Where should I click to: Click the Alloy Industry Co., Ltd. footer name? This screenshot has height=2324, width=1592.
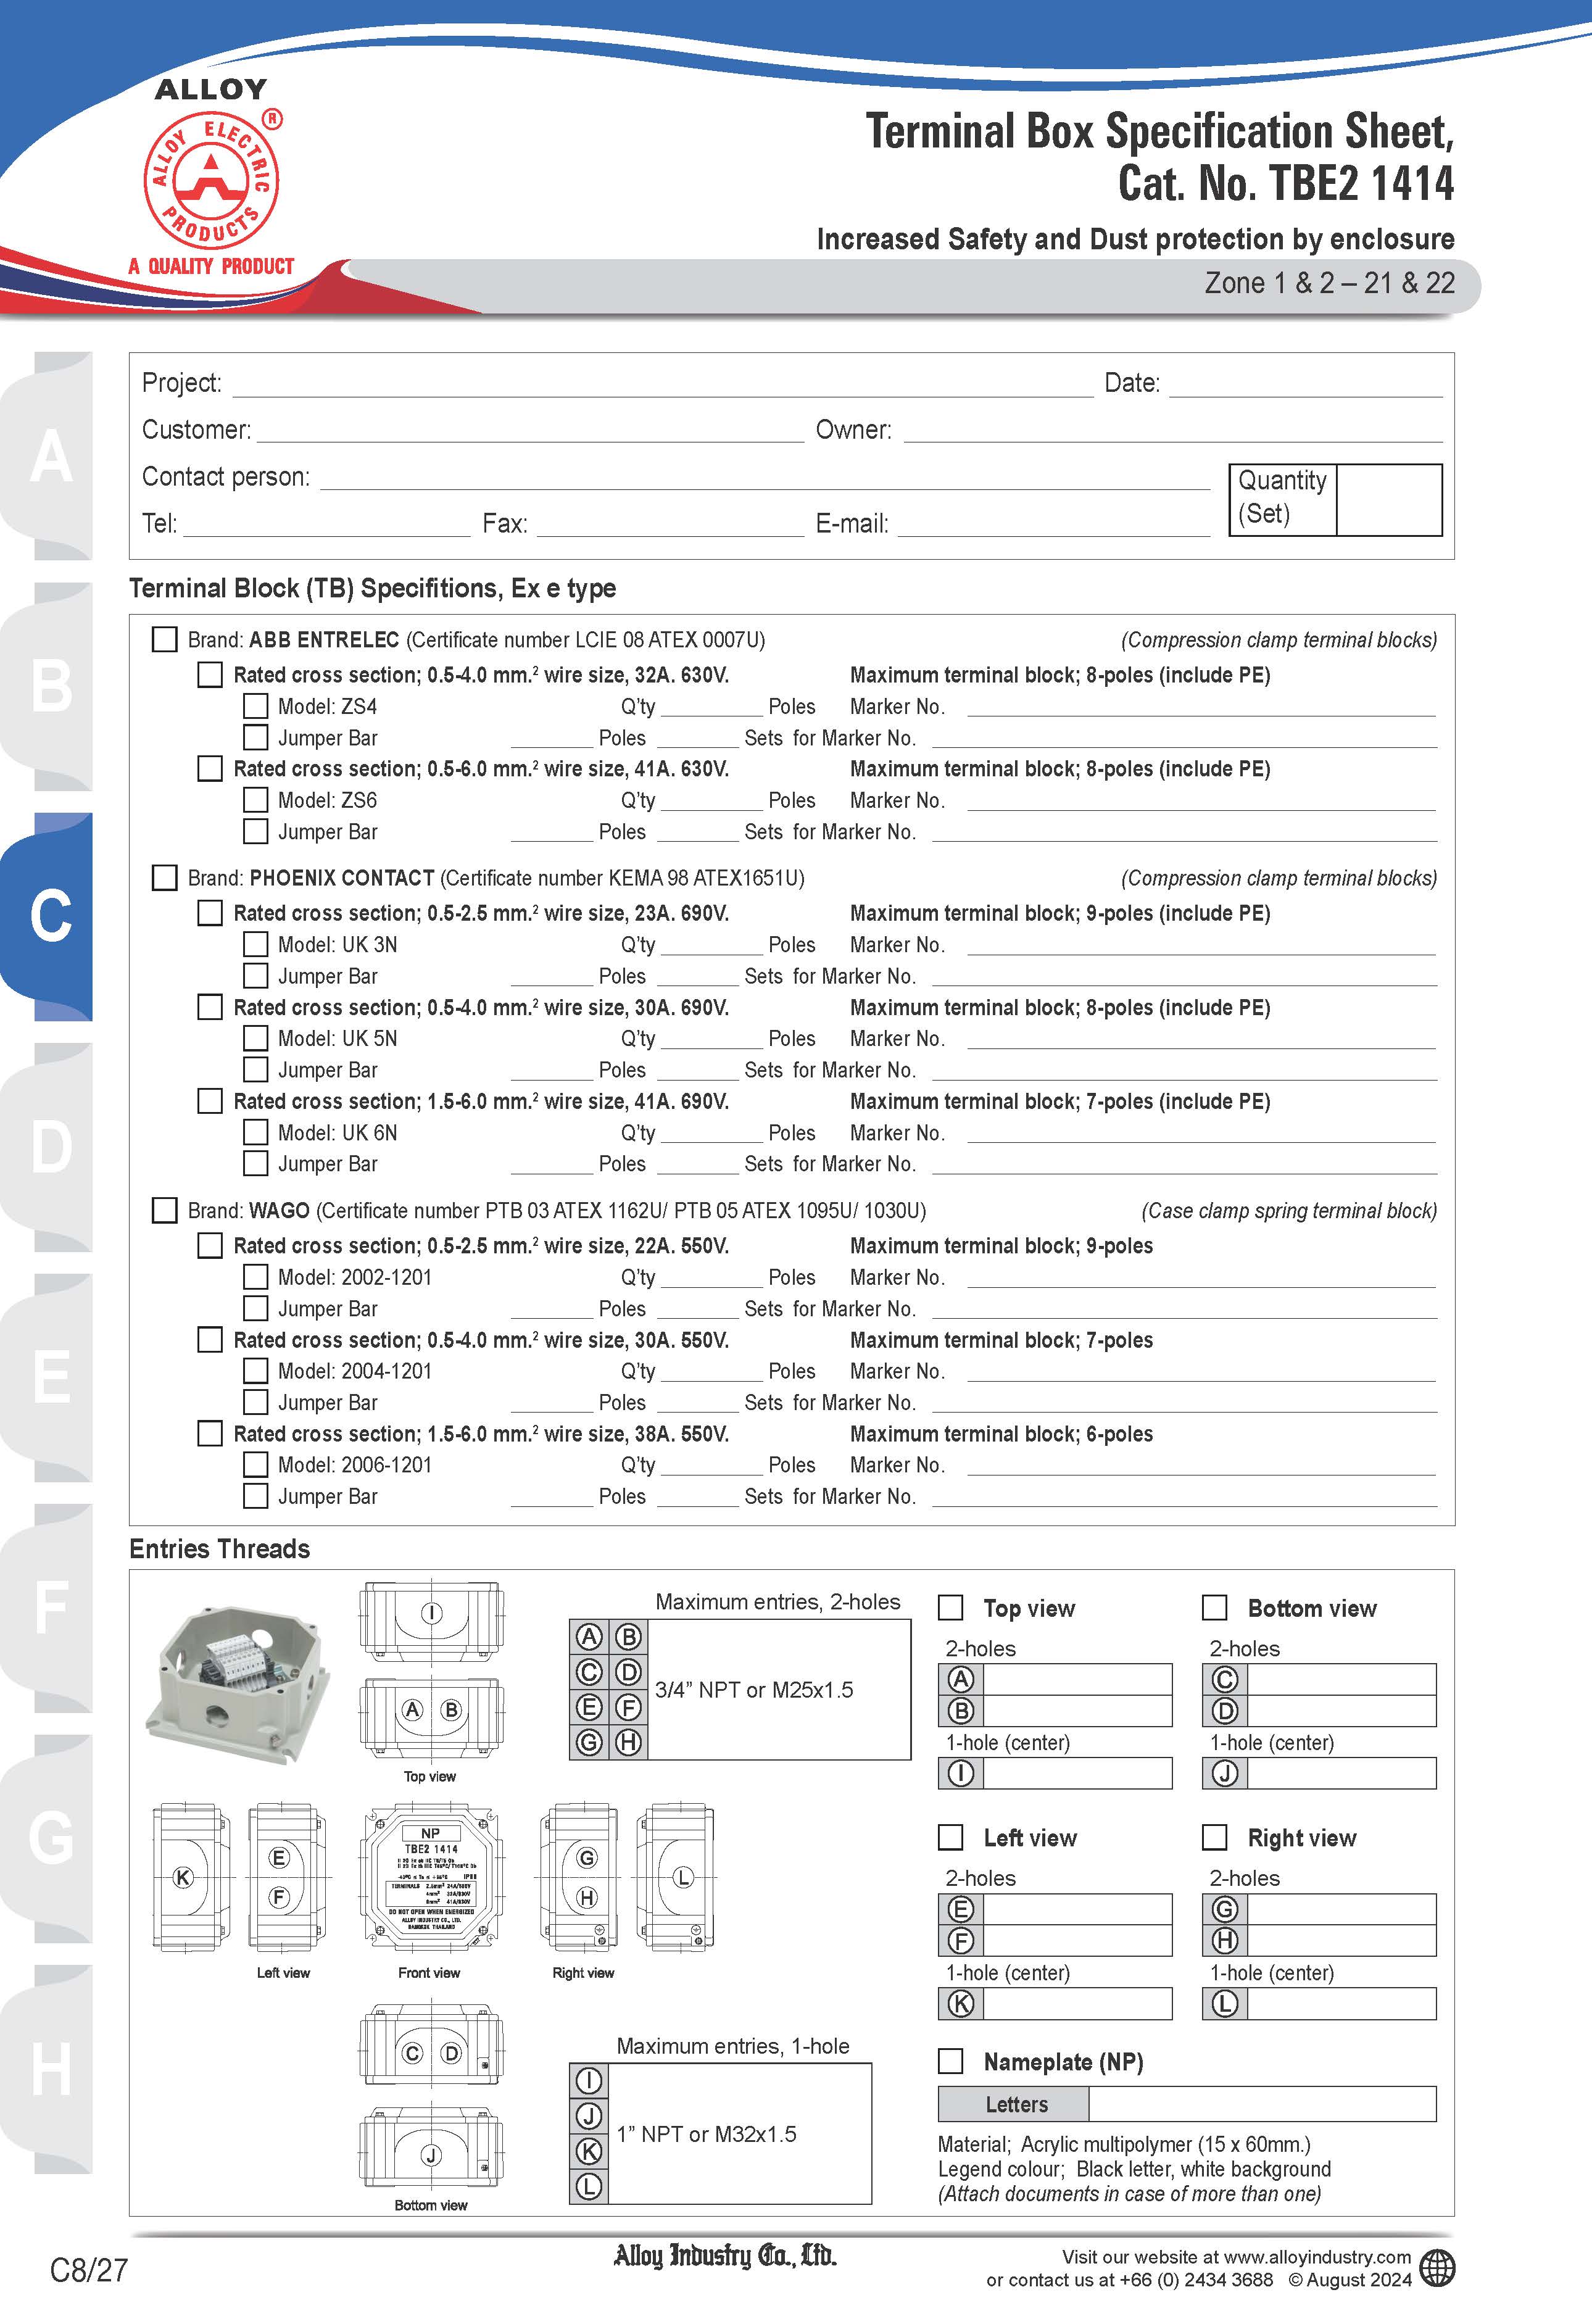[x=725, y=2256]
